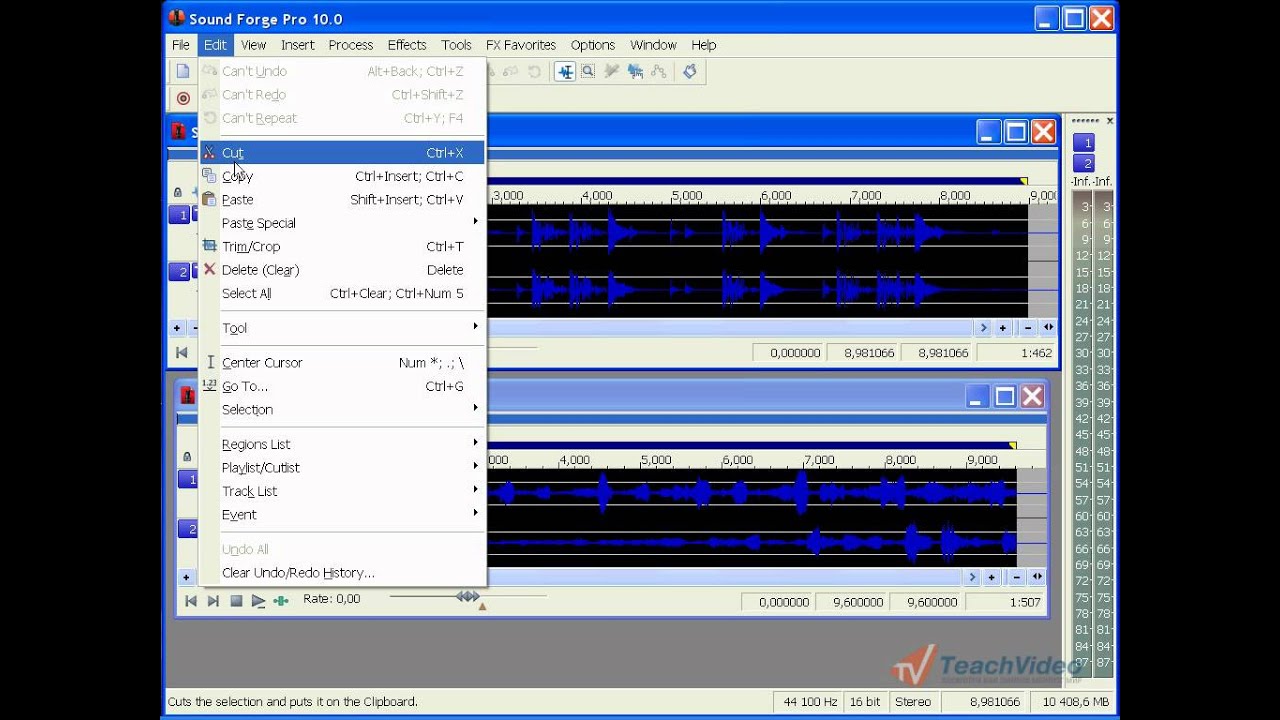Viewport: 1280px width, 720px height.
Task: Select the Pencil tool in toolbar
Action: coord(611,71)
